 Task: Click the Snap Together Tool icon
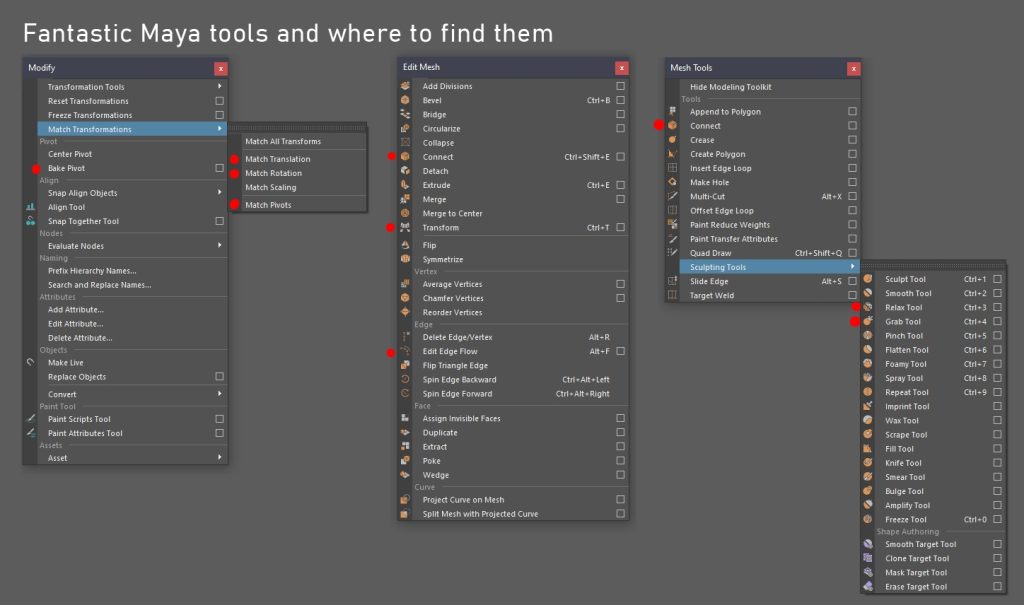(30, 221)
